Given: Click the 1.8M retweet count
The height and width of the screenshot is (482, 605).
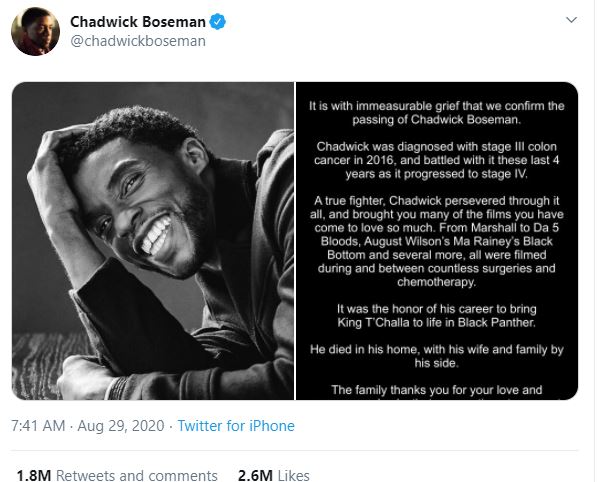Looking at the screenshot, I should (34, 475).
